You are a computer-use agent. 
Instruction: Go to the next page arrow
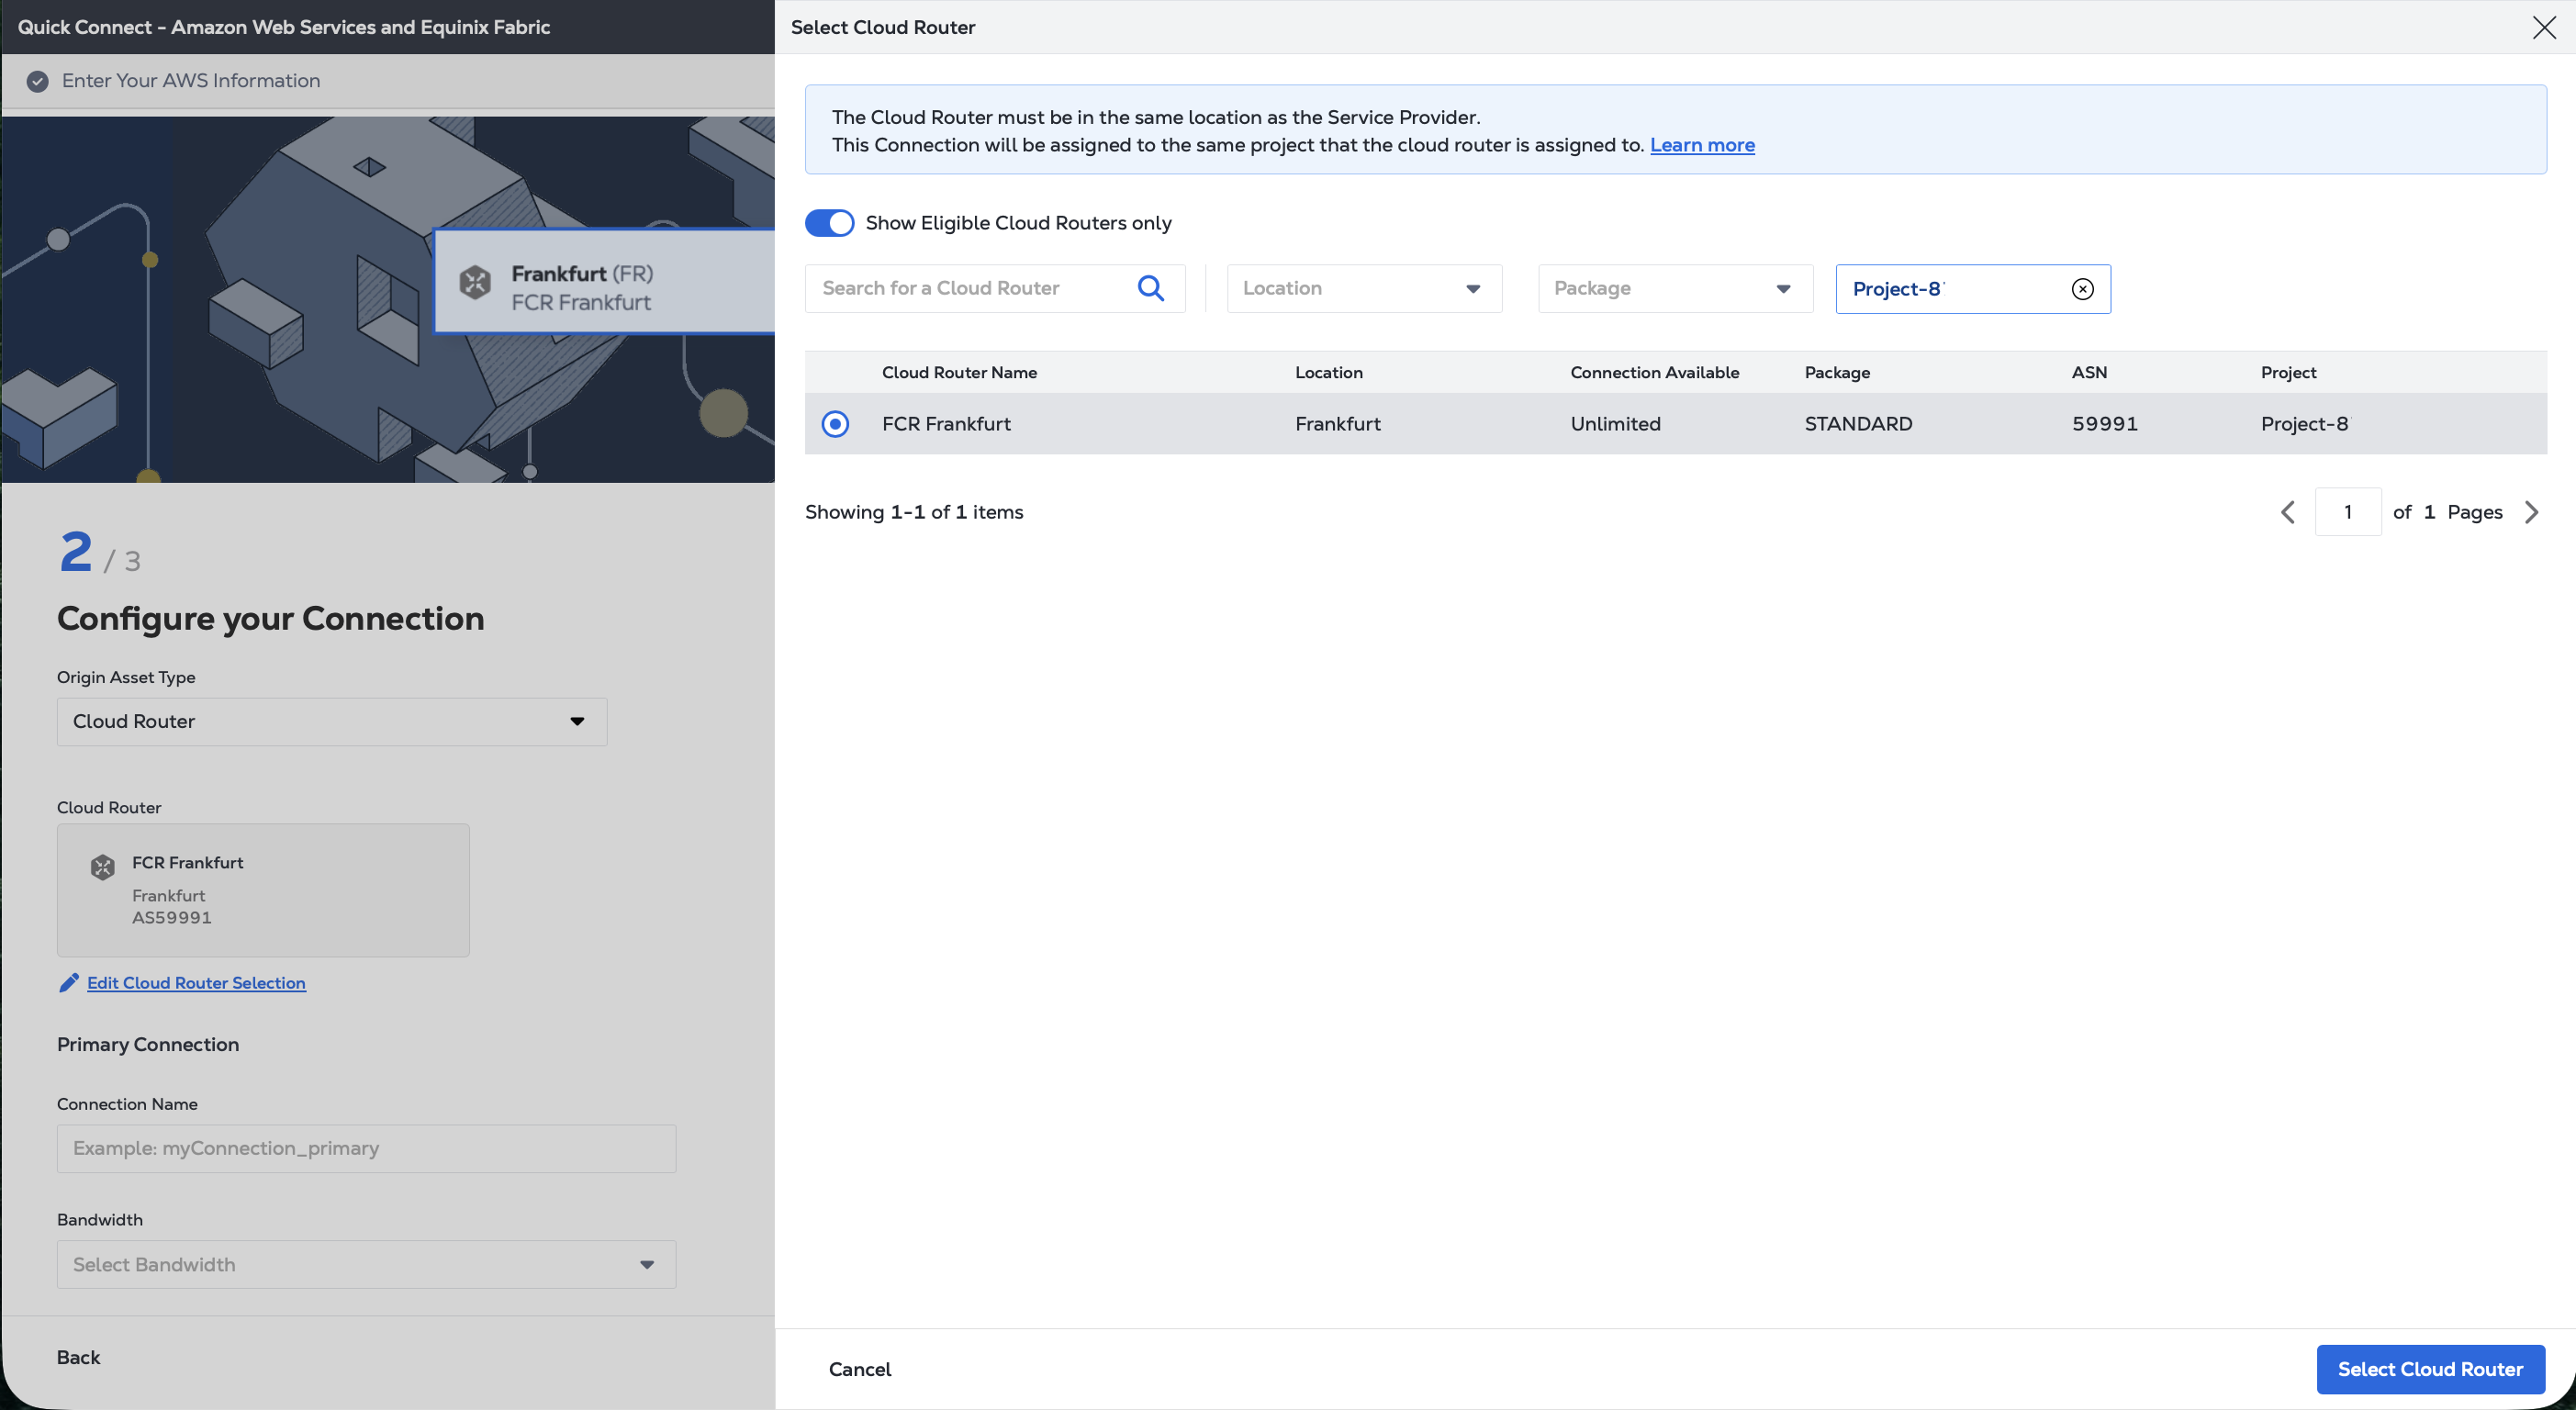[x=2531, y=512]
